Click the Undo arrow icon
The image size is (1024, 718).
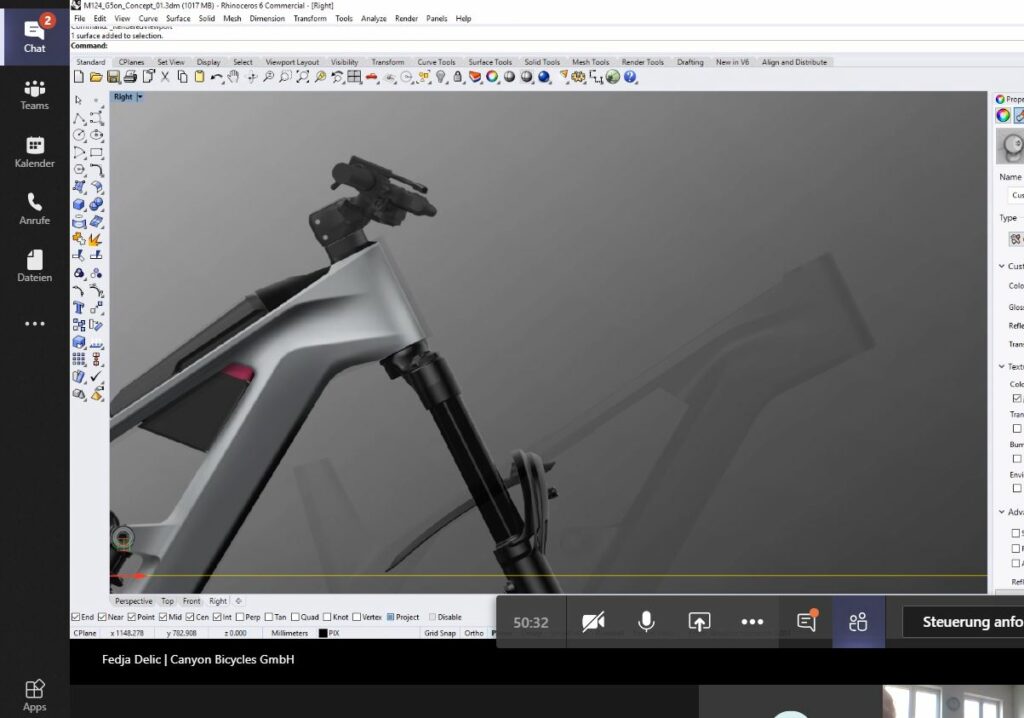click(216, 77)
